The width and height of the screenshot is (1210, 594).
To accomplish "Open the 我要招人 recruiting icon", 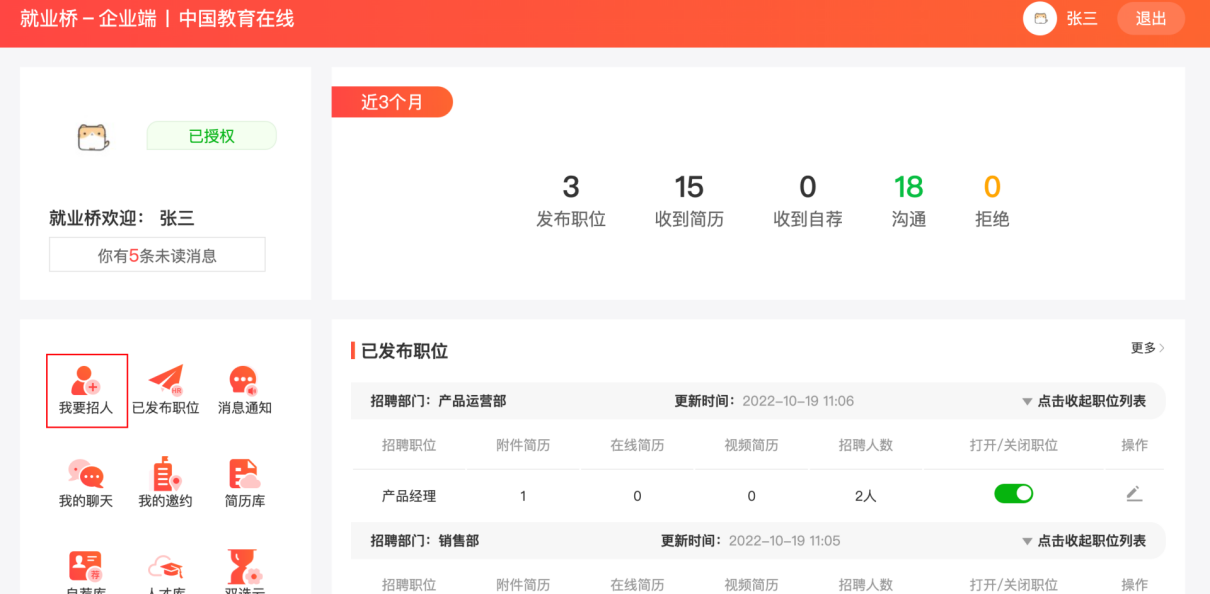I will pos(86,390).
